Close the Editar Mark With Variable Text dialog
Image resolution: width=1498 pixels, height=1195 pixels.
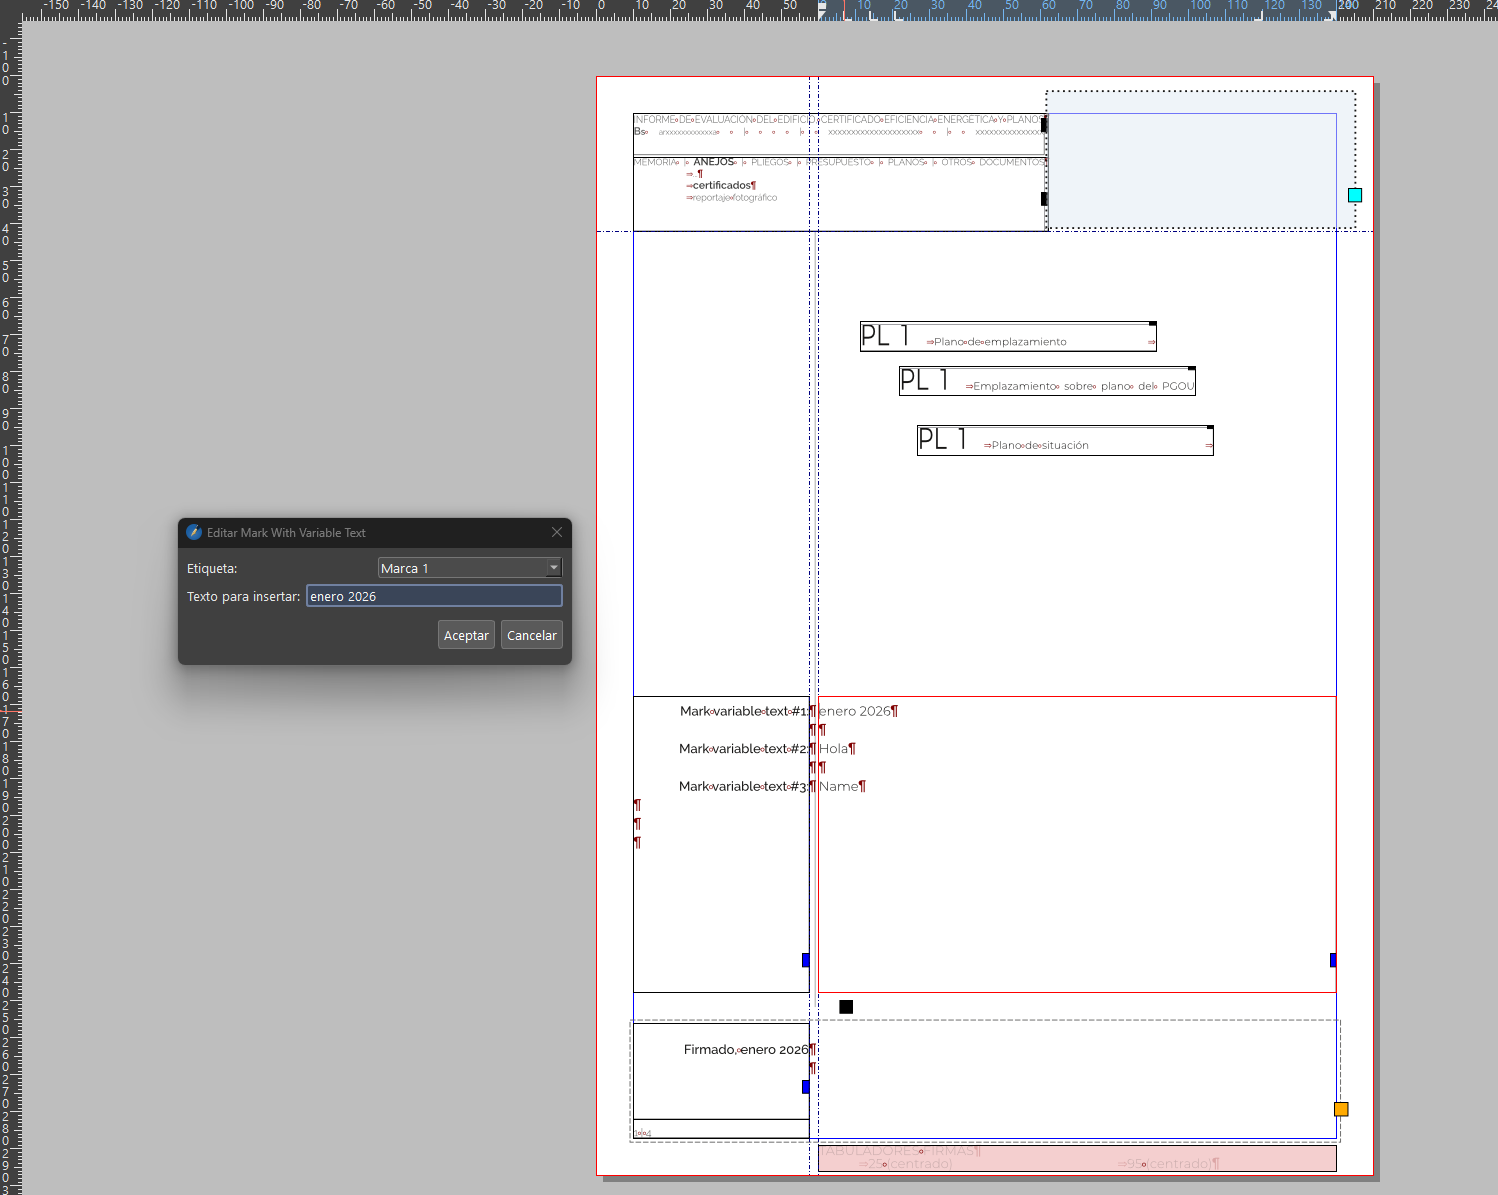[557, 532]
